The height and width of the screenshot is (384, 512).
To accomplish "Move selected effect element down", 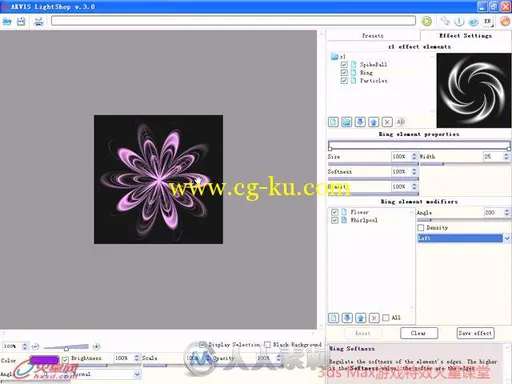I will pos(360,122).
